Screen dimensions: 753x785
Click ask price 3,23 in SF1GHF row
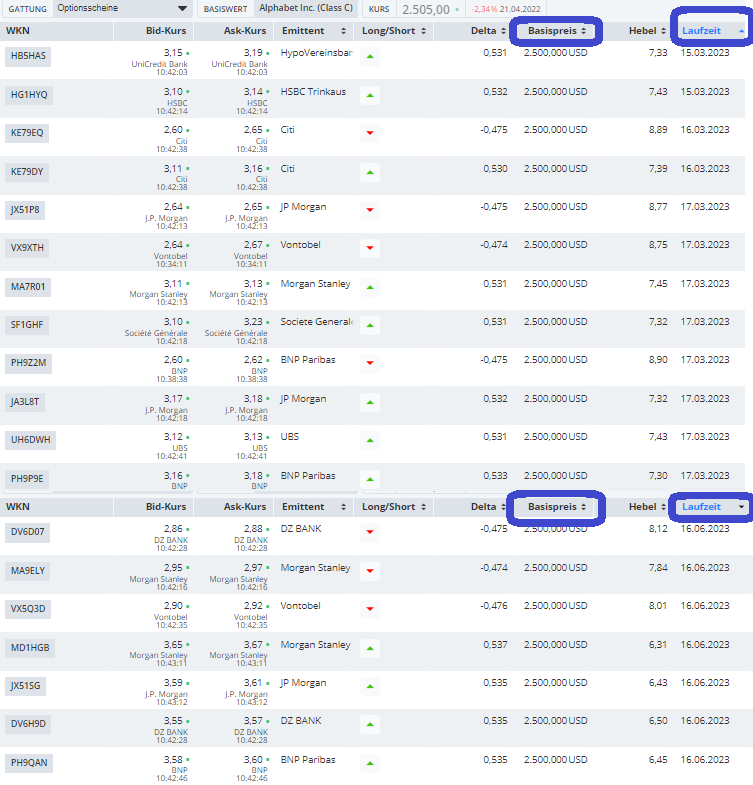(253, 322)
